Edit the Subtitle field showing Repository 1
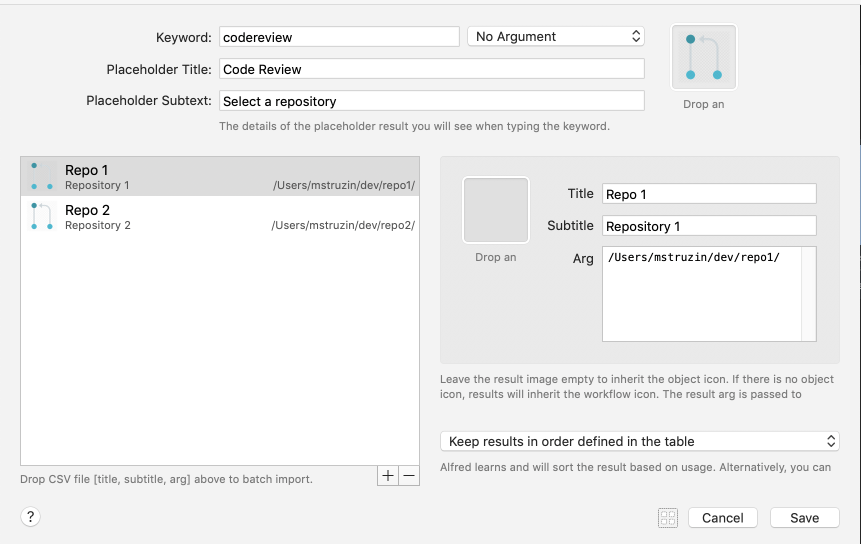 click(709, 226)
